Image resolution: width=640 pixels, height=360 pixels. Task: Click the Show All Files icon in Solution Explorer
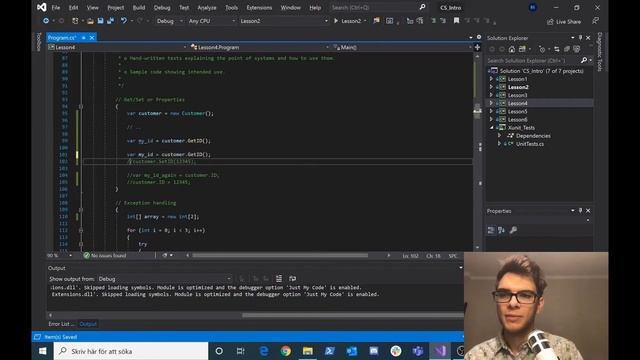[x=576, y=49]
